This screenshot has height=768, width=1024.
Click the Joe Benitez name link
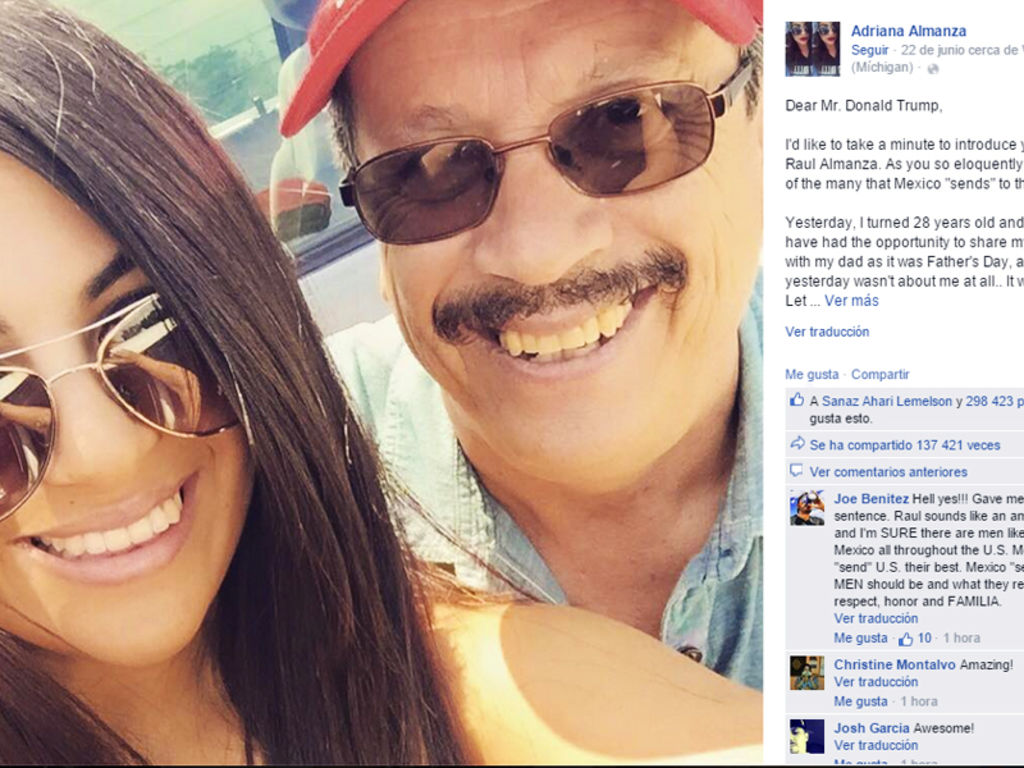click(x=871, y=499)
